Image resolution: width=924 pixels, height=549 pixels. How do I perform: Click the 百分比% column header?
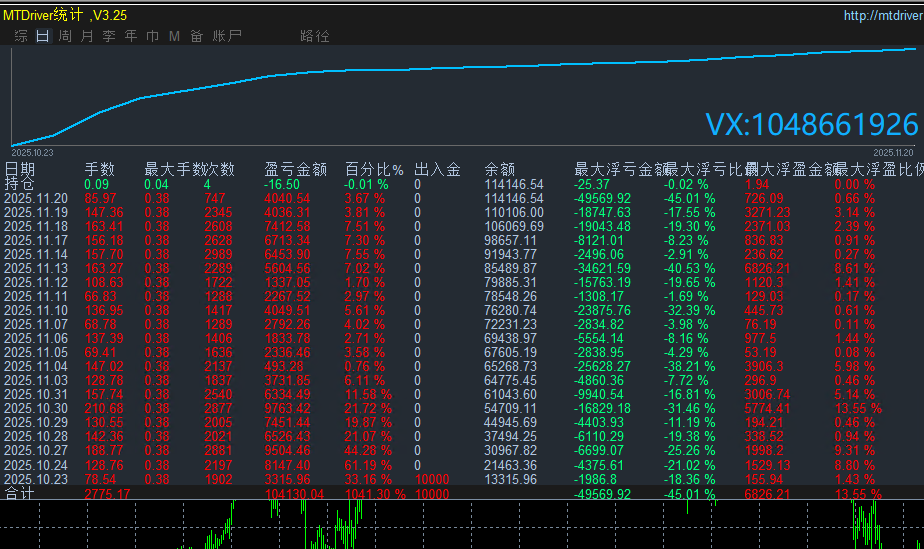[x=374, y=170]
